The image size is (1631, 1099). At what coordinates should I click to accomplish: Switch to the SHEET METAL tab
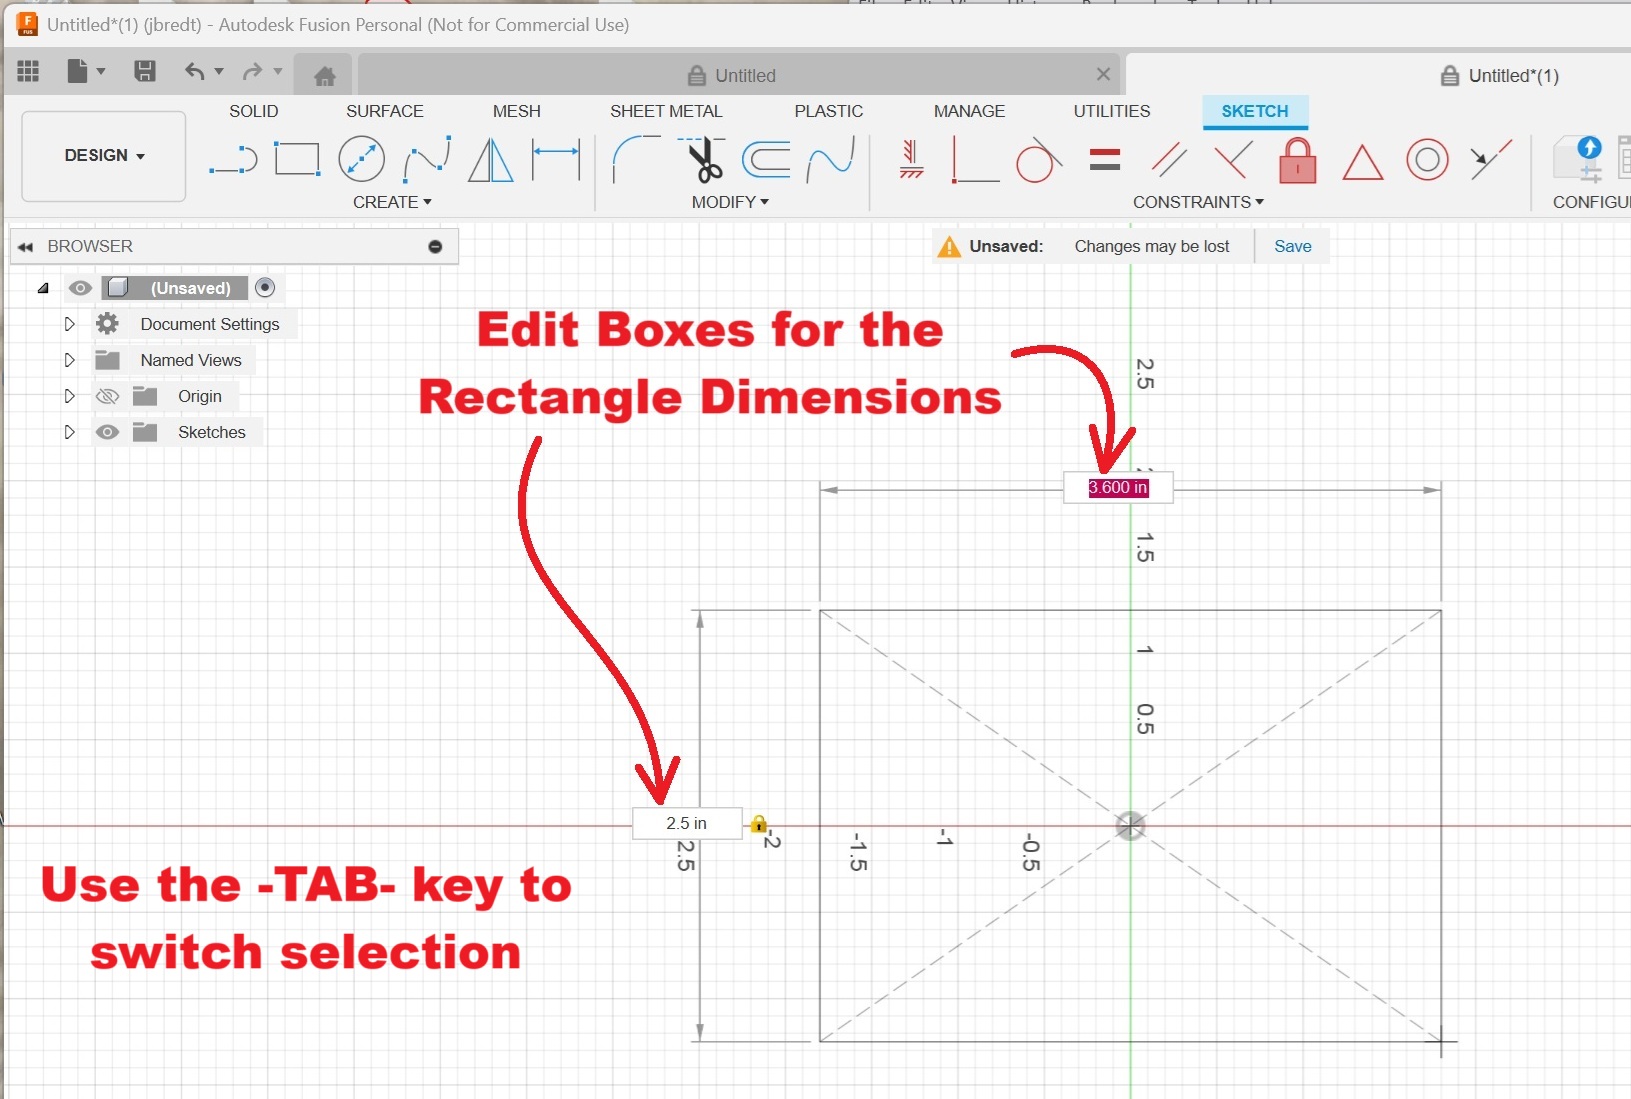pos(666,111)
